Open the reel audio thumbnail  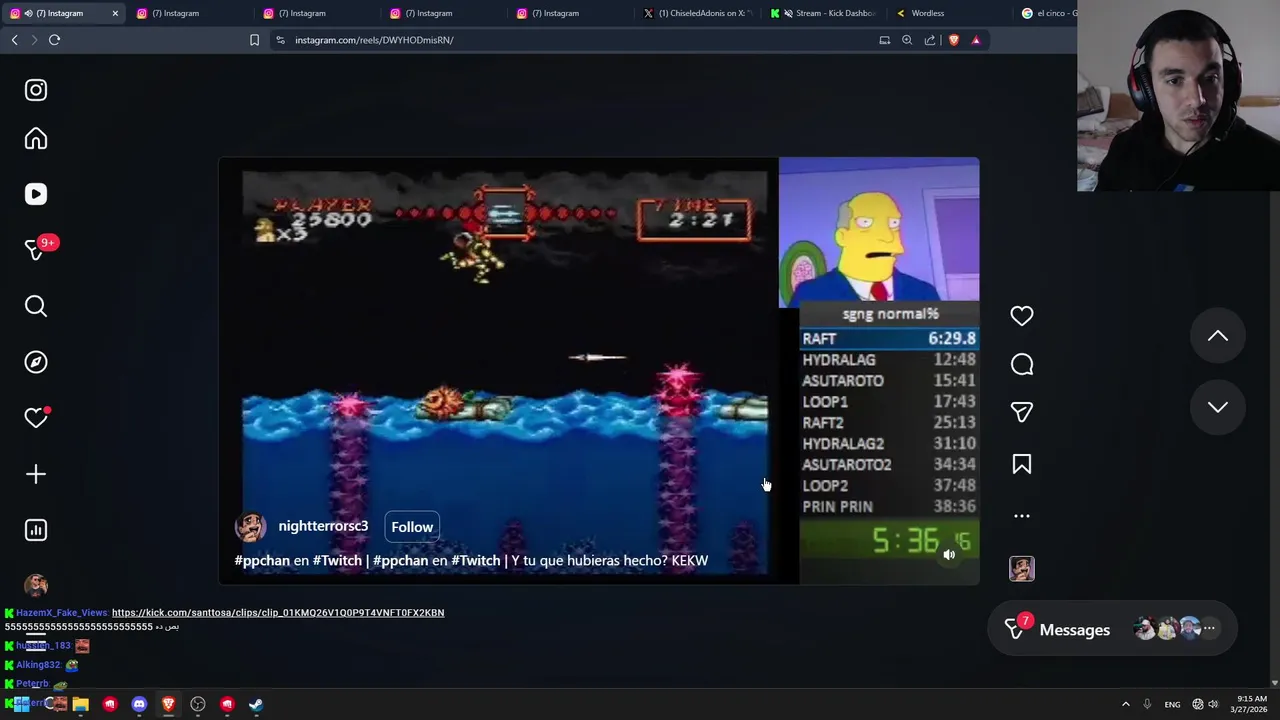(1022, 569)
